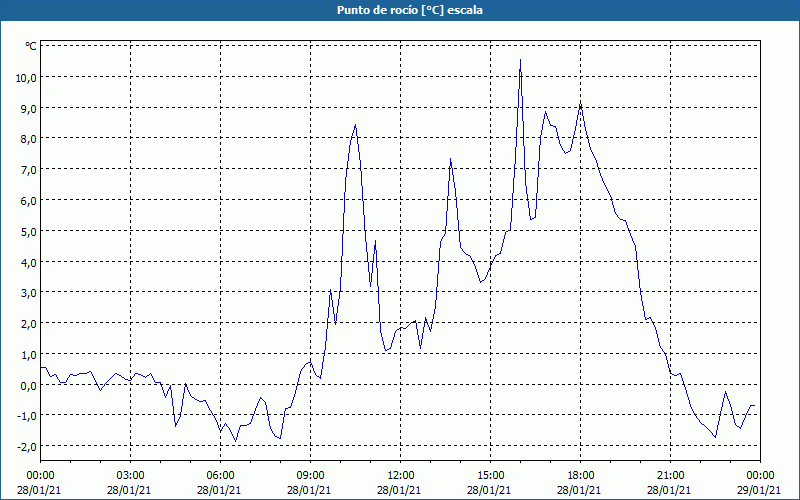Click the 8,0 y-axis value
This screenshot has height=500, width=800.
[29, 139]
